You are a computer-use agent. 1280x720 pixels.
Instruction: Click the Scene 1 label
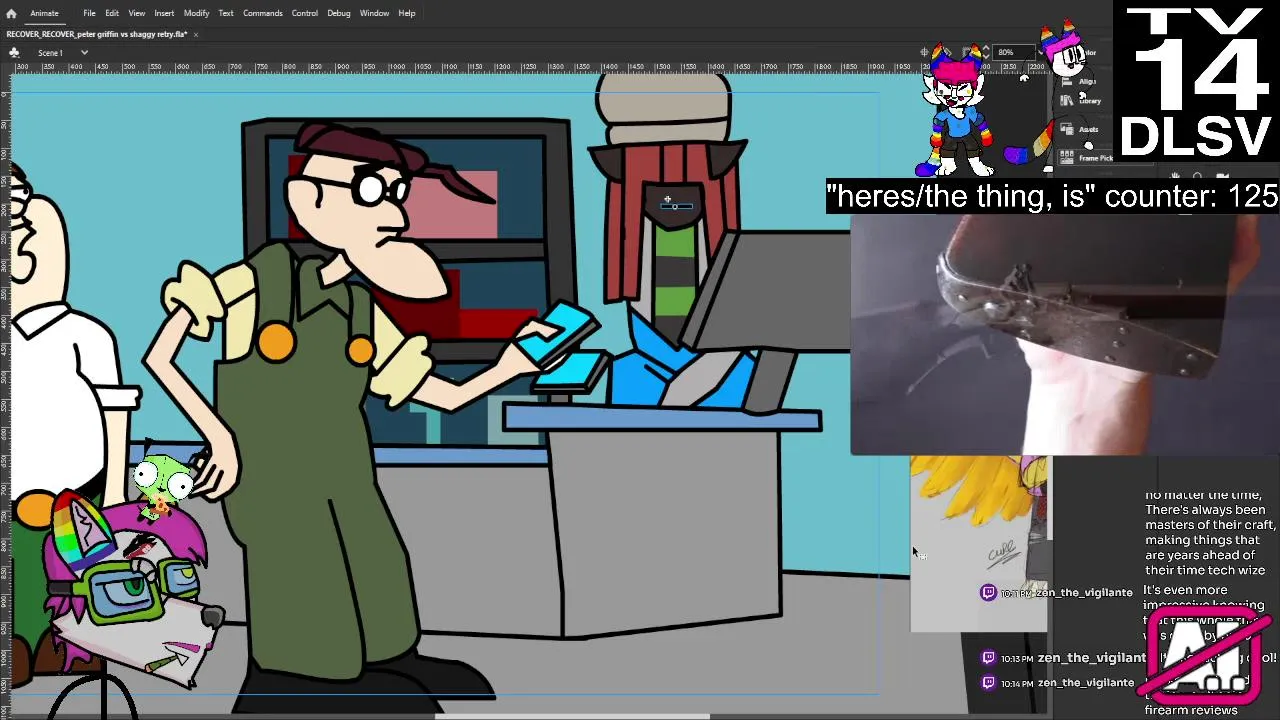50,52
